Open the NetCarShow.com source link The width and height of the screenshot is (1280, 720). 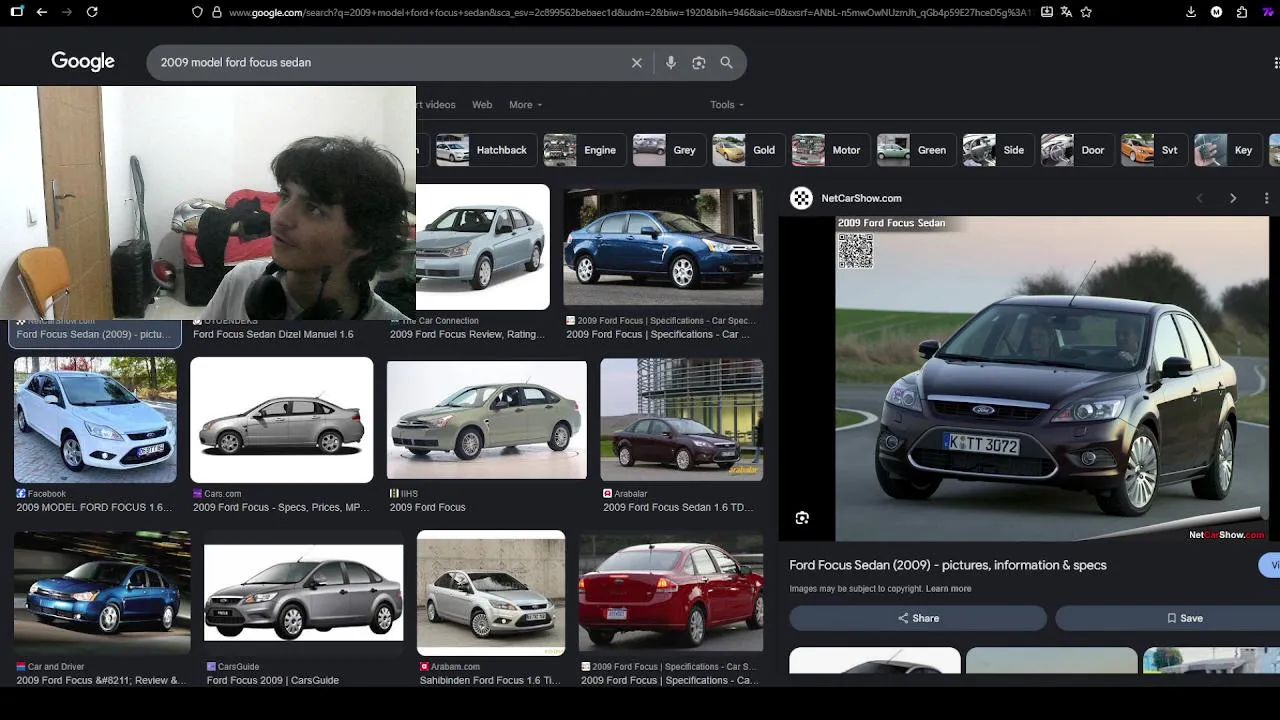tap(861, 198)
